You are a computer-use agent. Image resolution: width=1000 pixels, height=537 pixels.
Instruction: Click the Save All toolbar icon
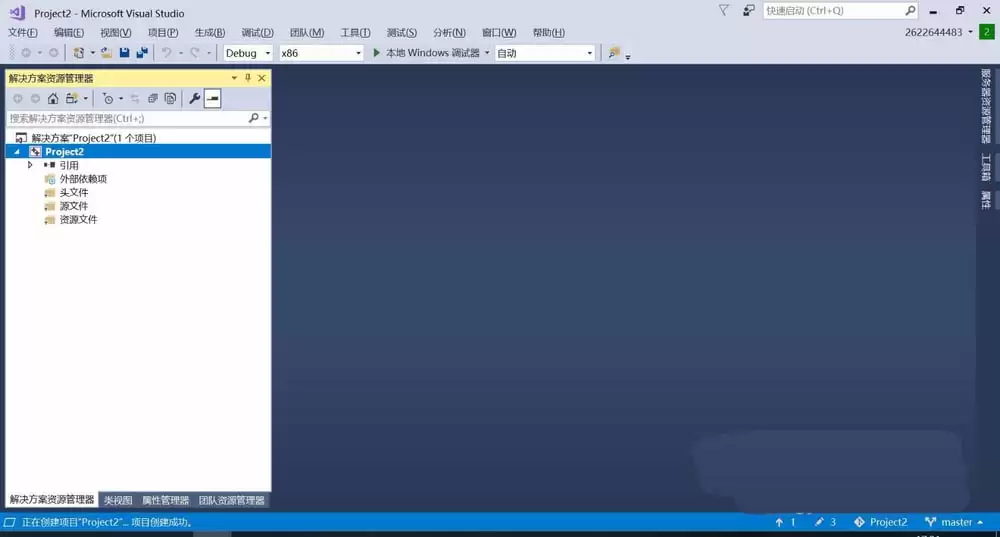142,53
